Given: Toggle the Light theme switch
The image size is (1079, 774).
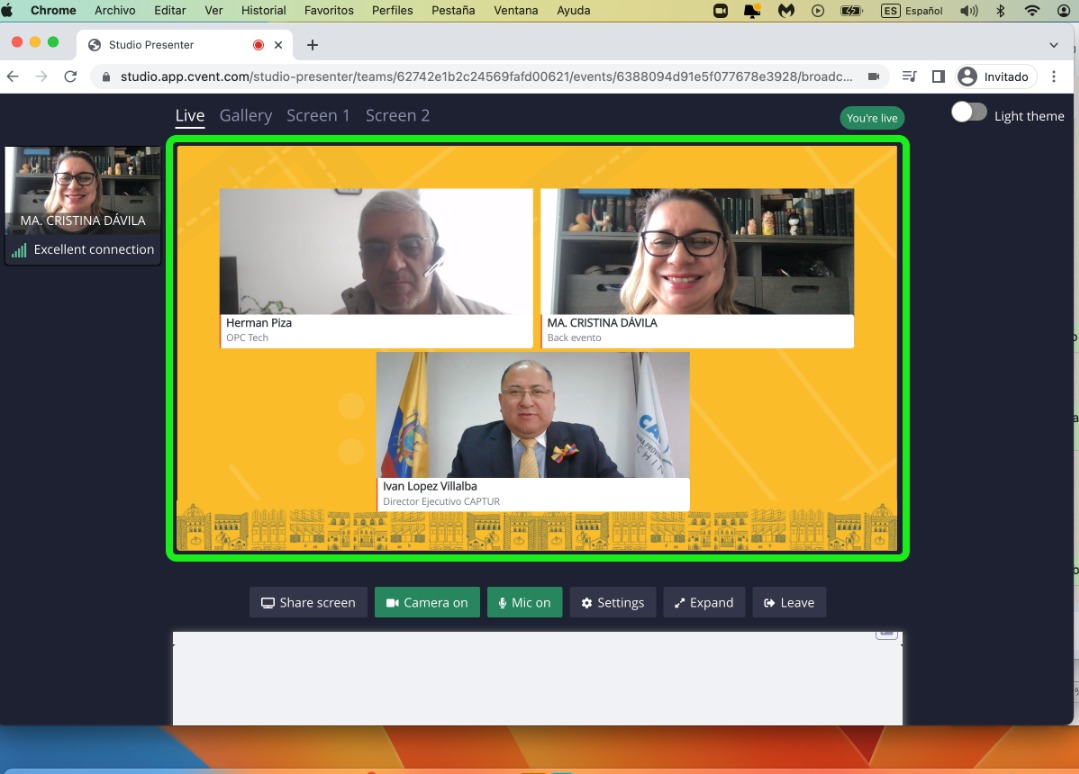Looking at the screenshot, I should click(969, 112).
